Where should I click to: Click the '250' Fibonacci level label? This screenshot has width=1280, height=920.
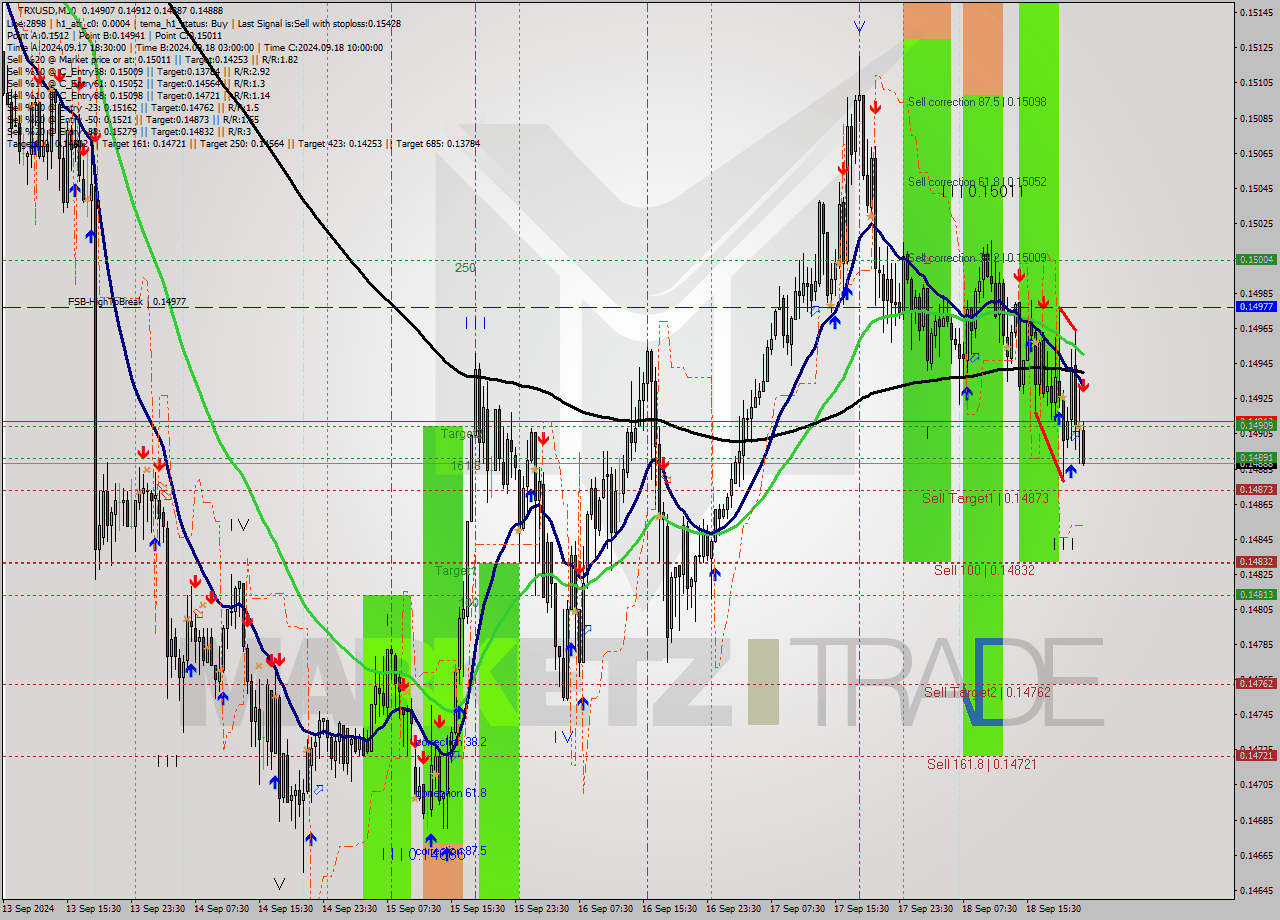[x=465, y=268]
